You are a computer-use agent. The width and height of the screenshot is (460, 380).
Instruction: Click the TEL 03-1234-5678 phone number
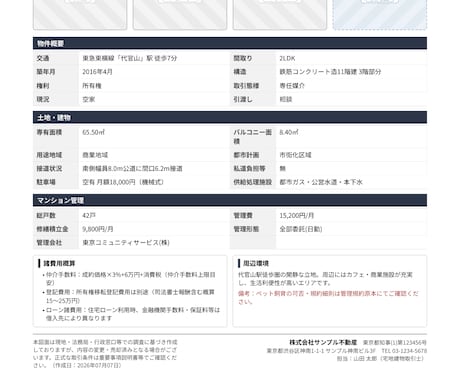click(404, 351)
